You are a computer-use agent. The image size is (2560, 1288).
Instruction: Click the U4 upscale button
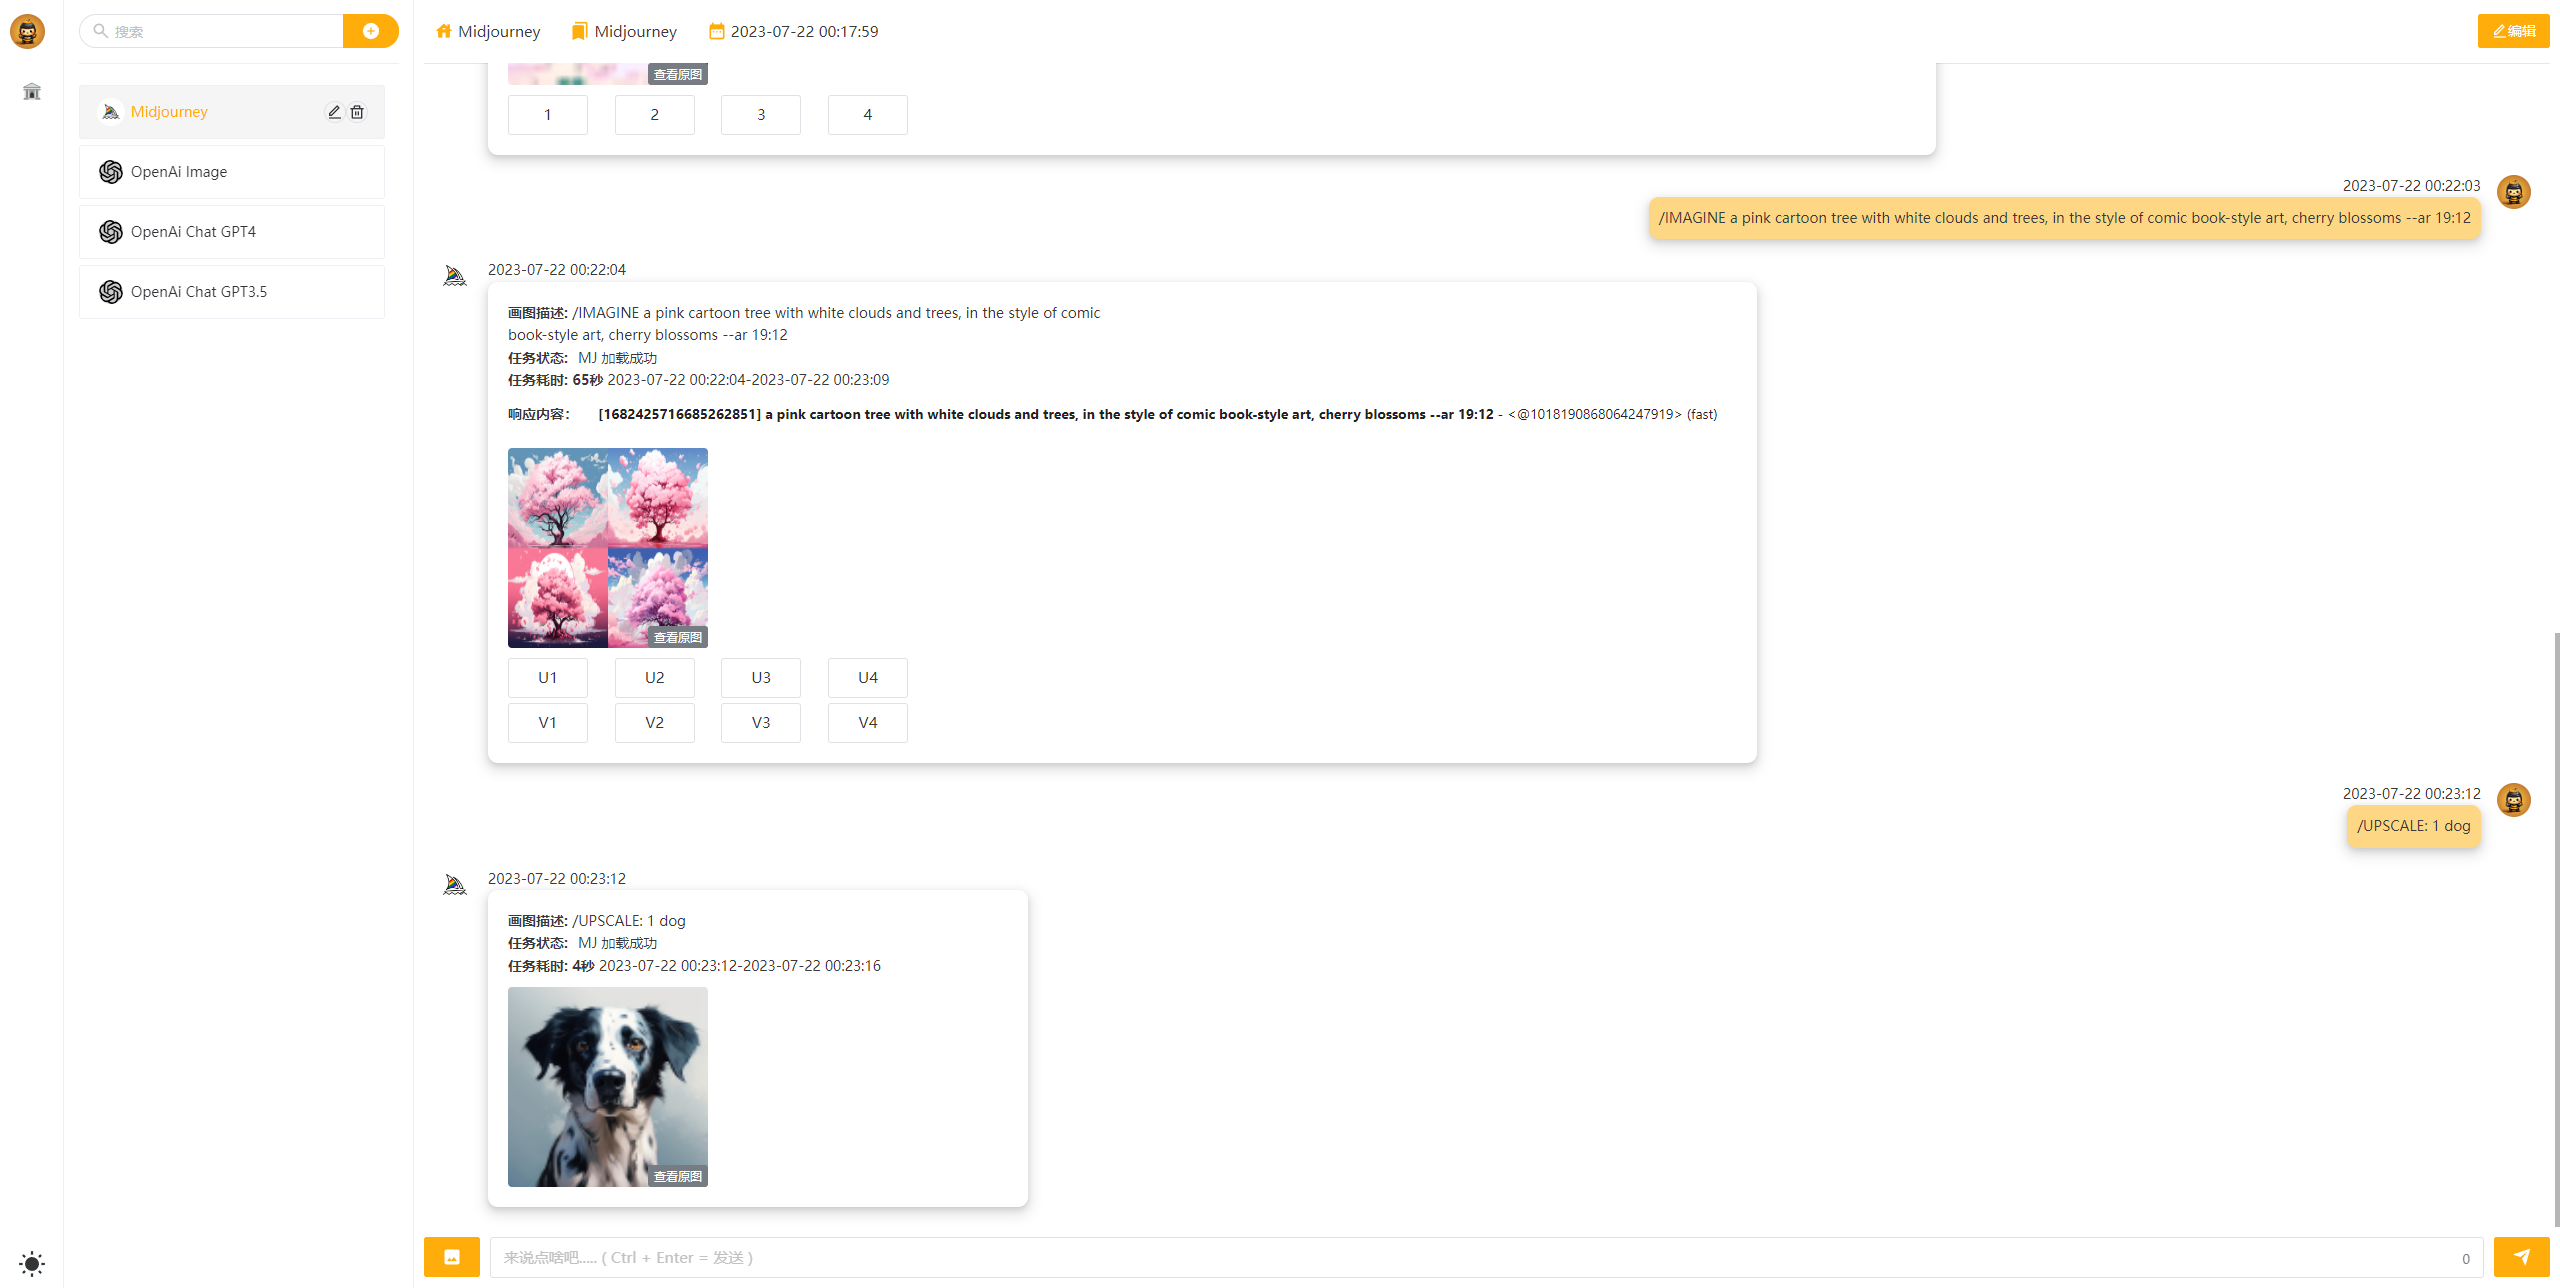tap(867, 677)
